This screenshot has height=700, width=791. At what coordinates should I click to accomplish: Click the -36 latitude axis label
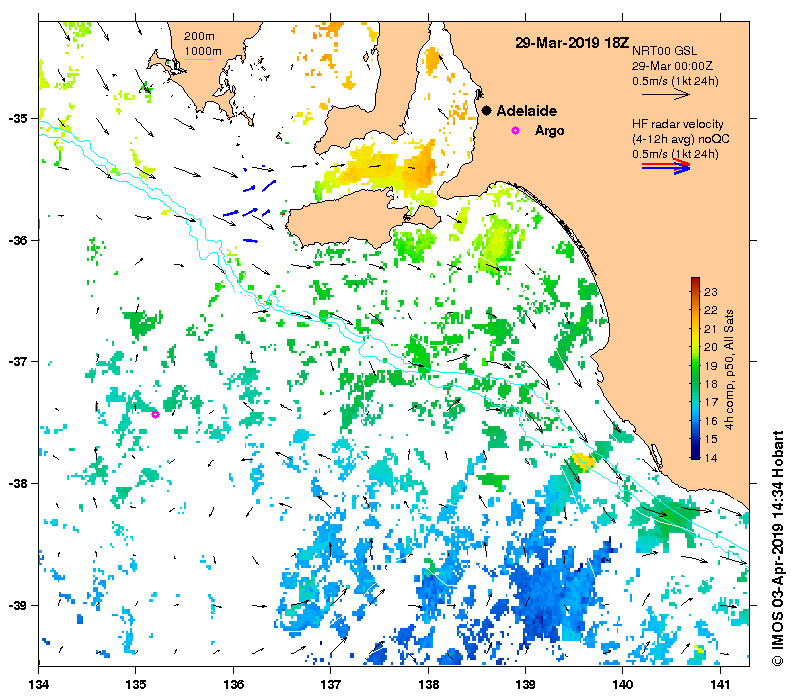click(18, 240)
